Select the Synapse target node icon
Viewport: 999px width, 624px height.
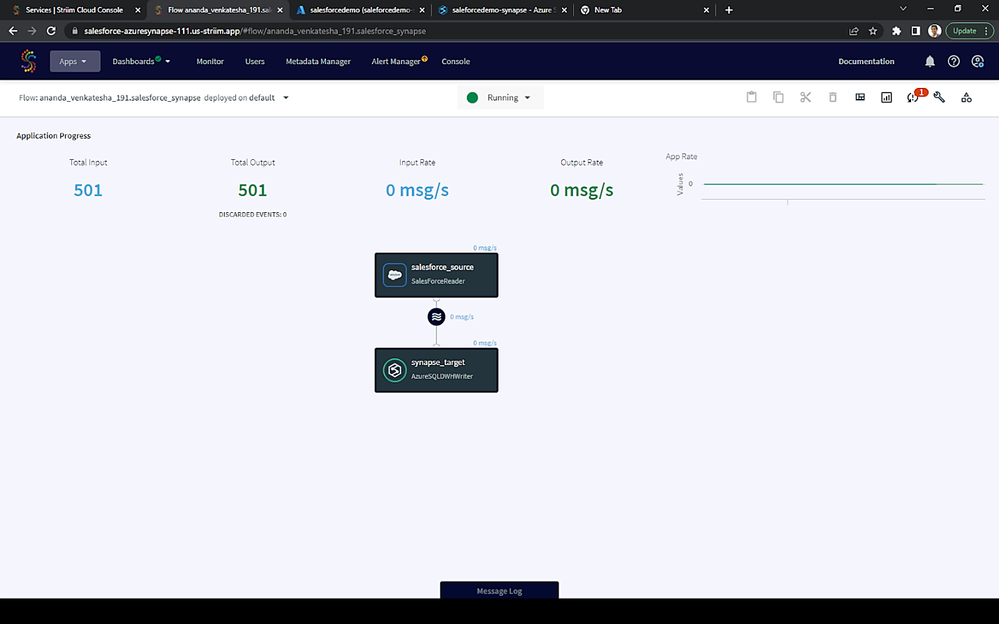(x=394, y=370)
